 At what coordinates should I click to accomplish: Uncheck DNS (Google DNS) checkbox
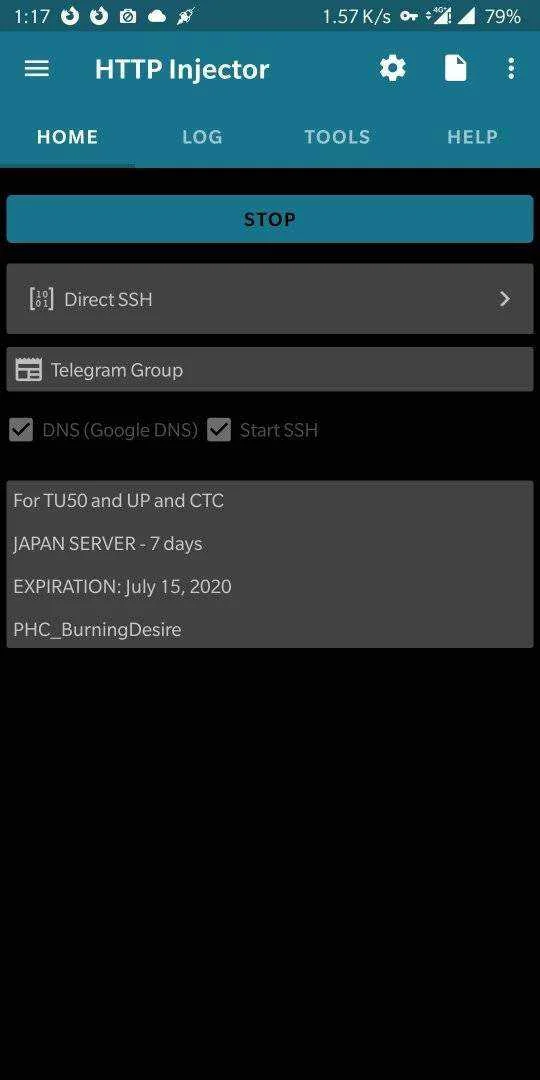pyautogui.click(x=21, y=430)
